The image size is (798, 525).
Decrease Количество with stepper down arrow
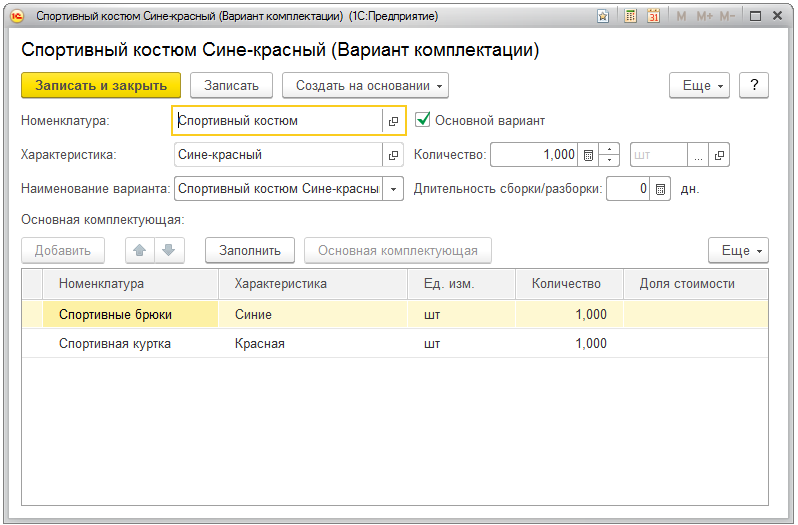[609, 161]
